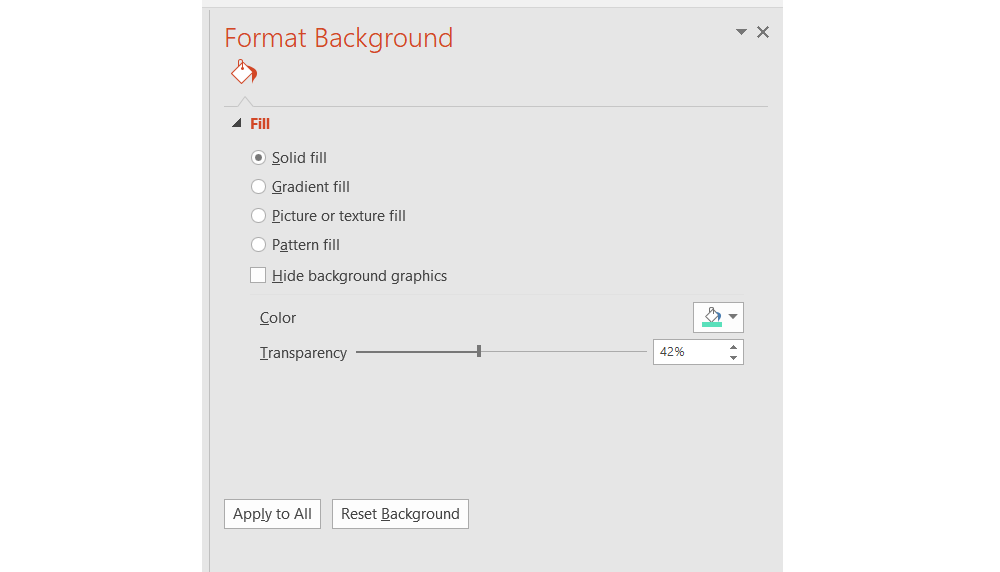
Task: Click the Format Background pane title
Action: coord(338,38)
